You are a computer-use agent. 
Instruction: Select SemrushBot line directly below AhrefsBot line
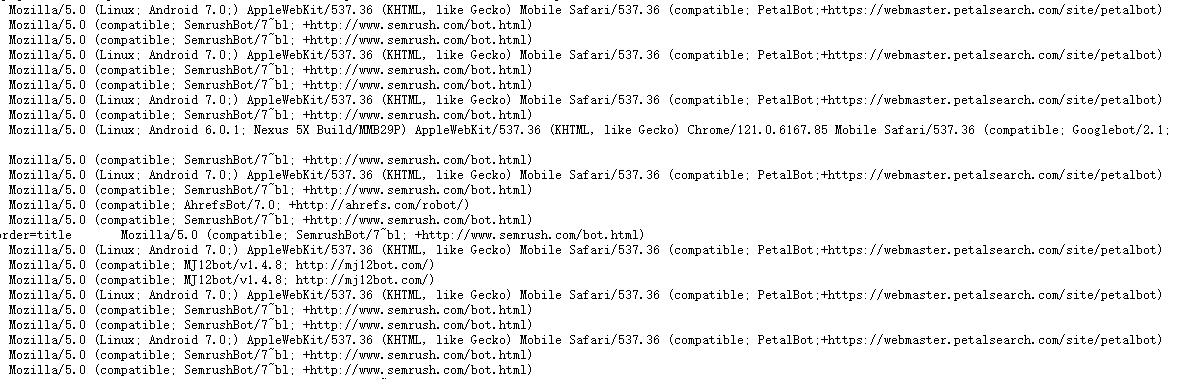pyautogui.click(x=271, y=220)
